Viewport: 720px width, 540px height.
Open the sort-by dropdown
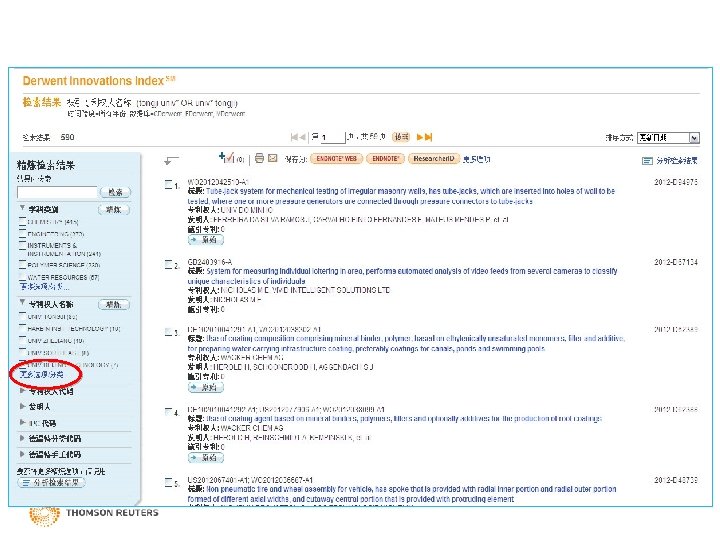[x=668, y=137]
